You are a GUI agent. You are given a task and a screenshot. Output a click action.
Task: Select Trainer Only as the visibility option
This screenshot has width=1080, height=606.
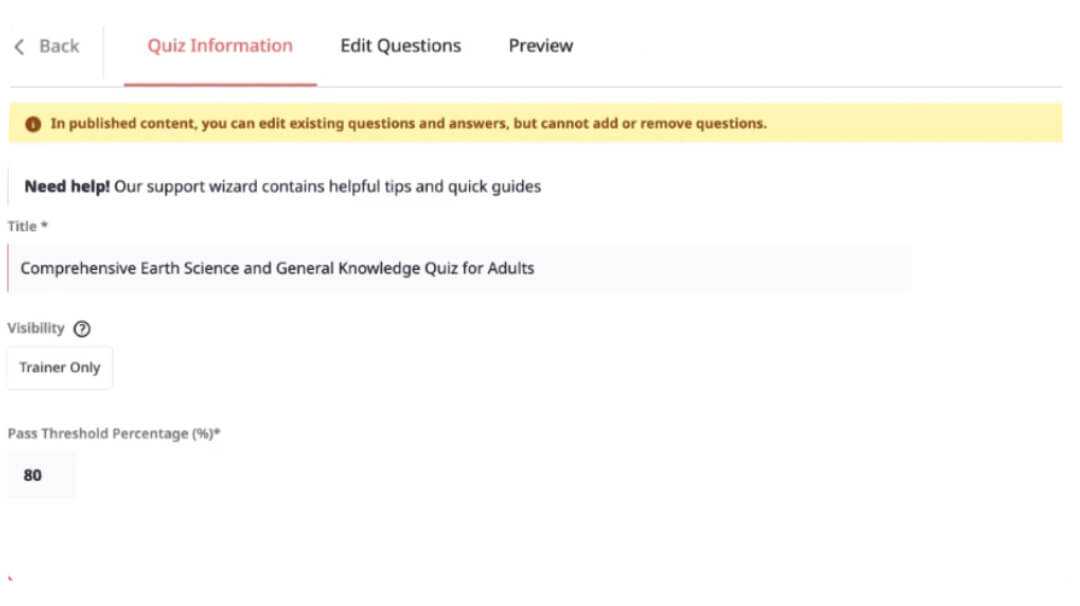pyautogui.click(x=59, y=367)
